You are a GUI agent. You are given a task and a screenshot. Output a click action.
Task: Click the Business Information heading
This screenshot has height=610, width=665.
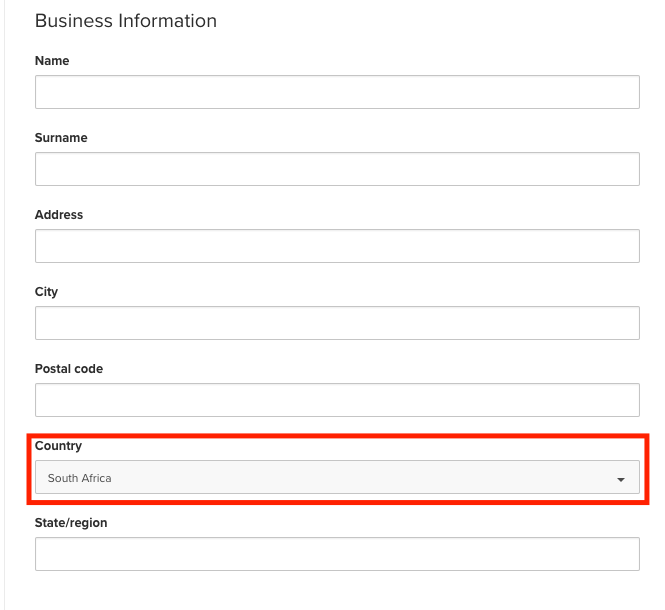(x=126, y=21)
